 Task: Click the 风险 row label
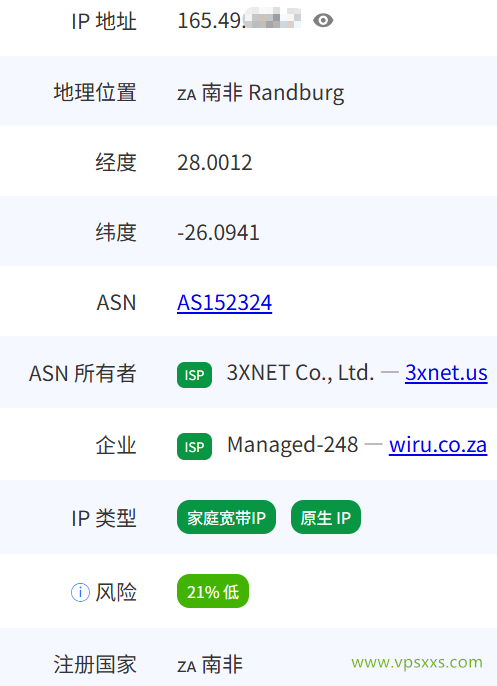[x=116, y=593]
